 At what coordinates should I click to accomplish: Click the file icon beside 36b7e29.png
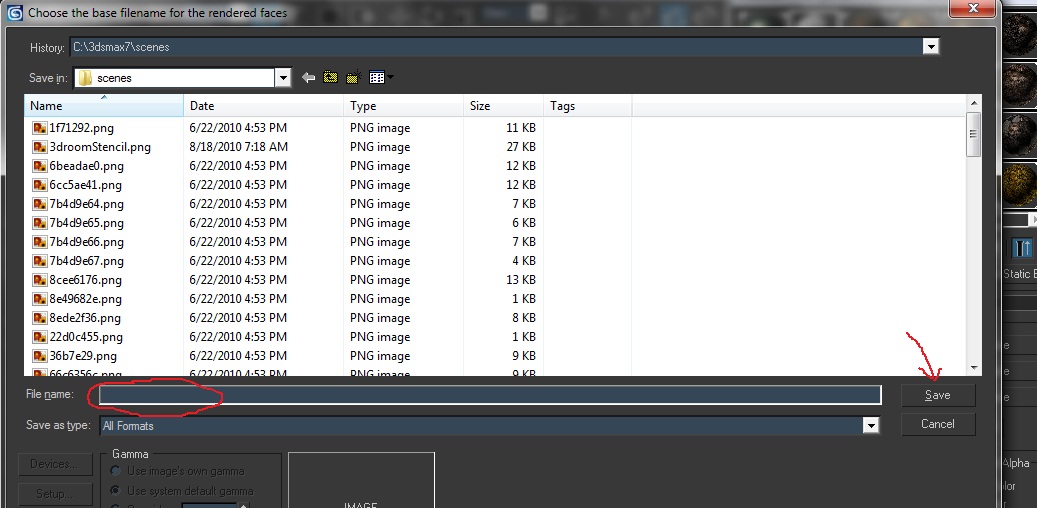tap(40, 356)
